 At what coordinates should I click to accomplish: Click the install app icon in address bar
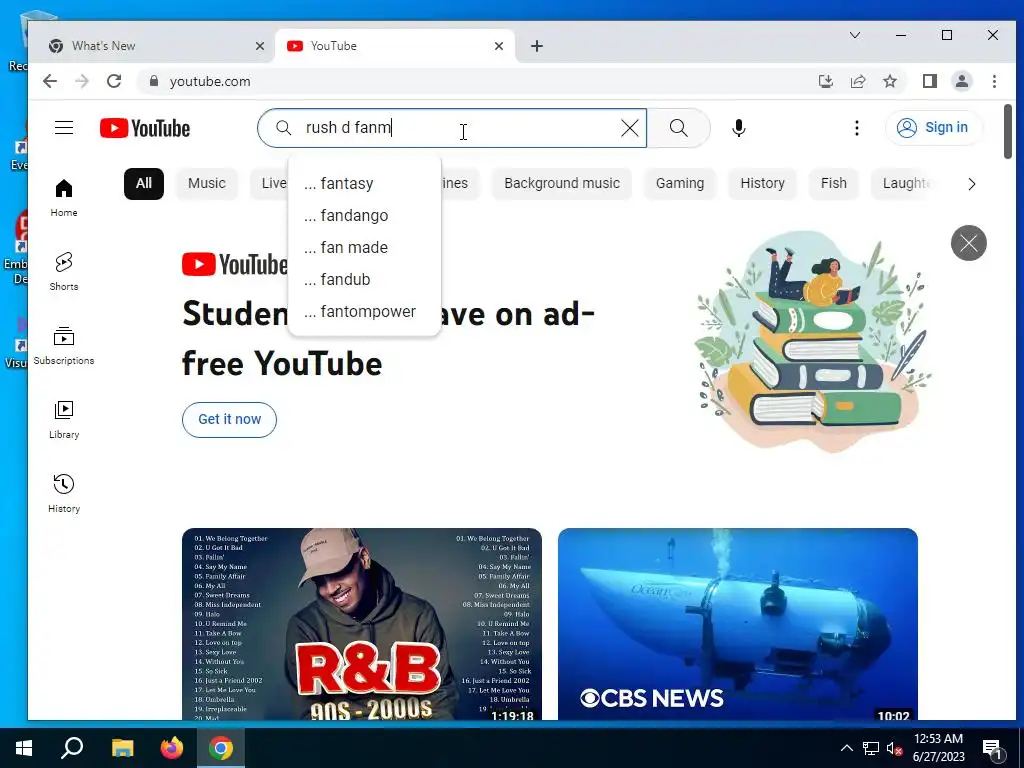click(x=825, y=81)
